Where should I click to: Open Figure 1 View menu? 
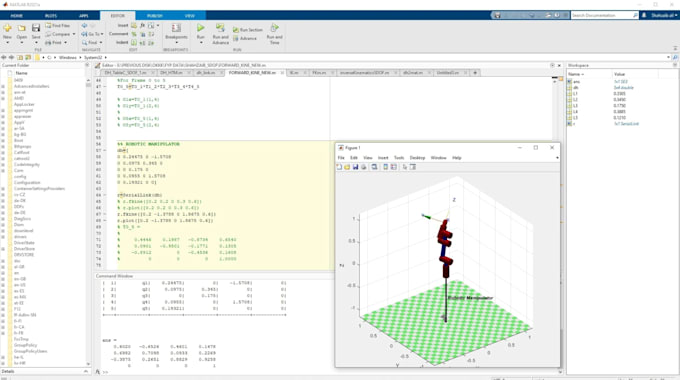point(368,158)
